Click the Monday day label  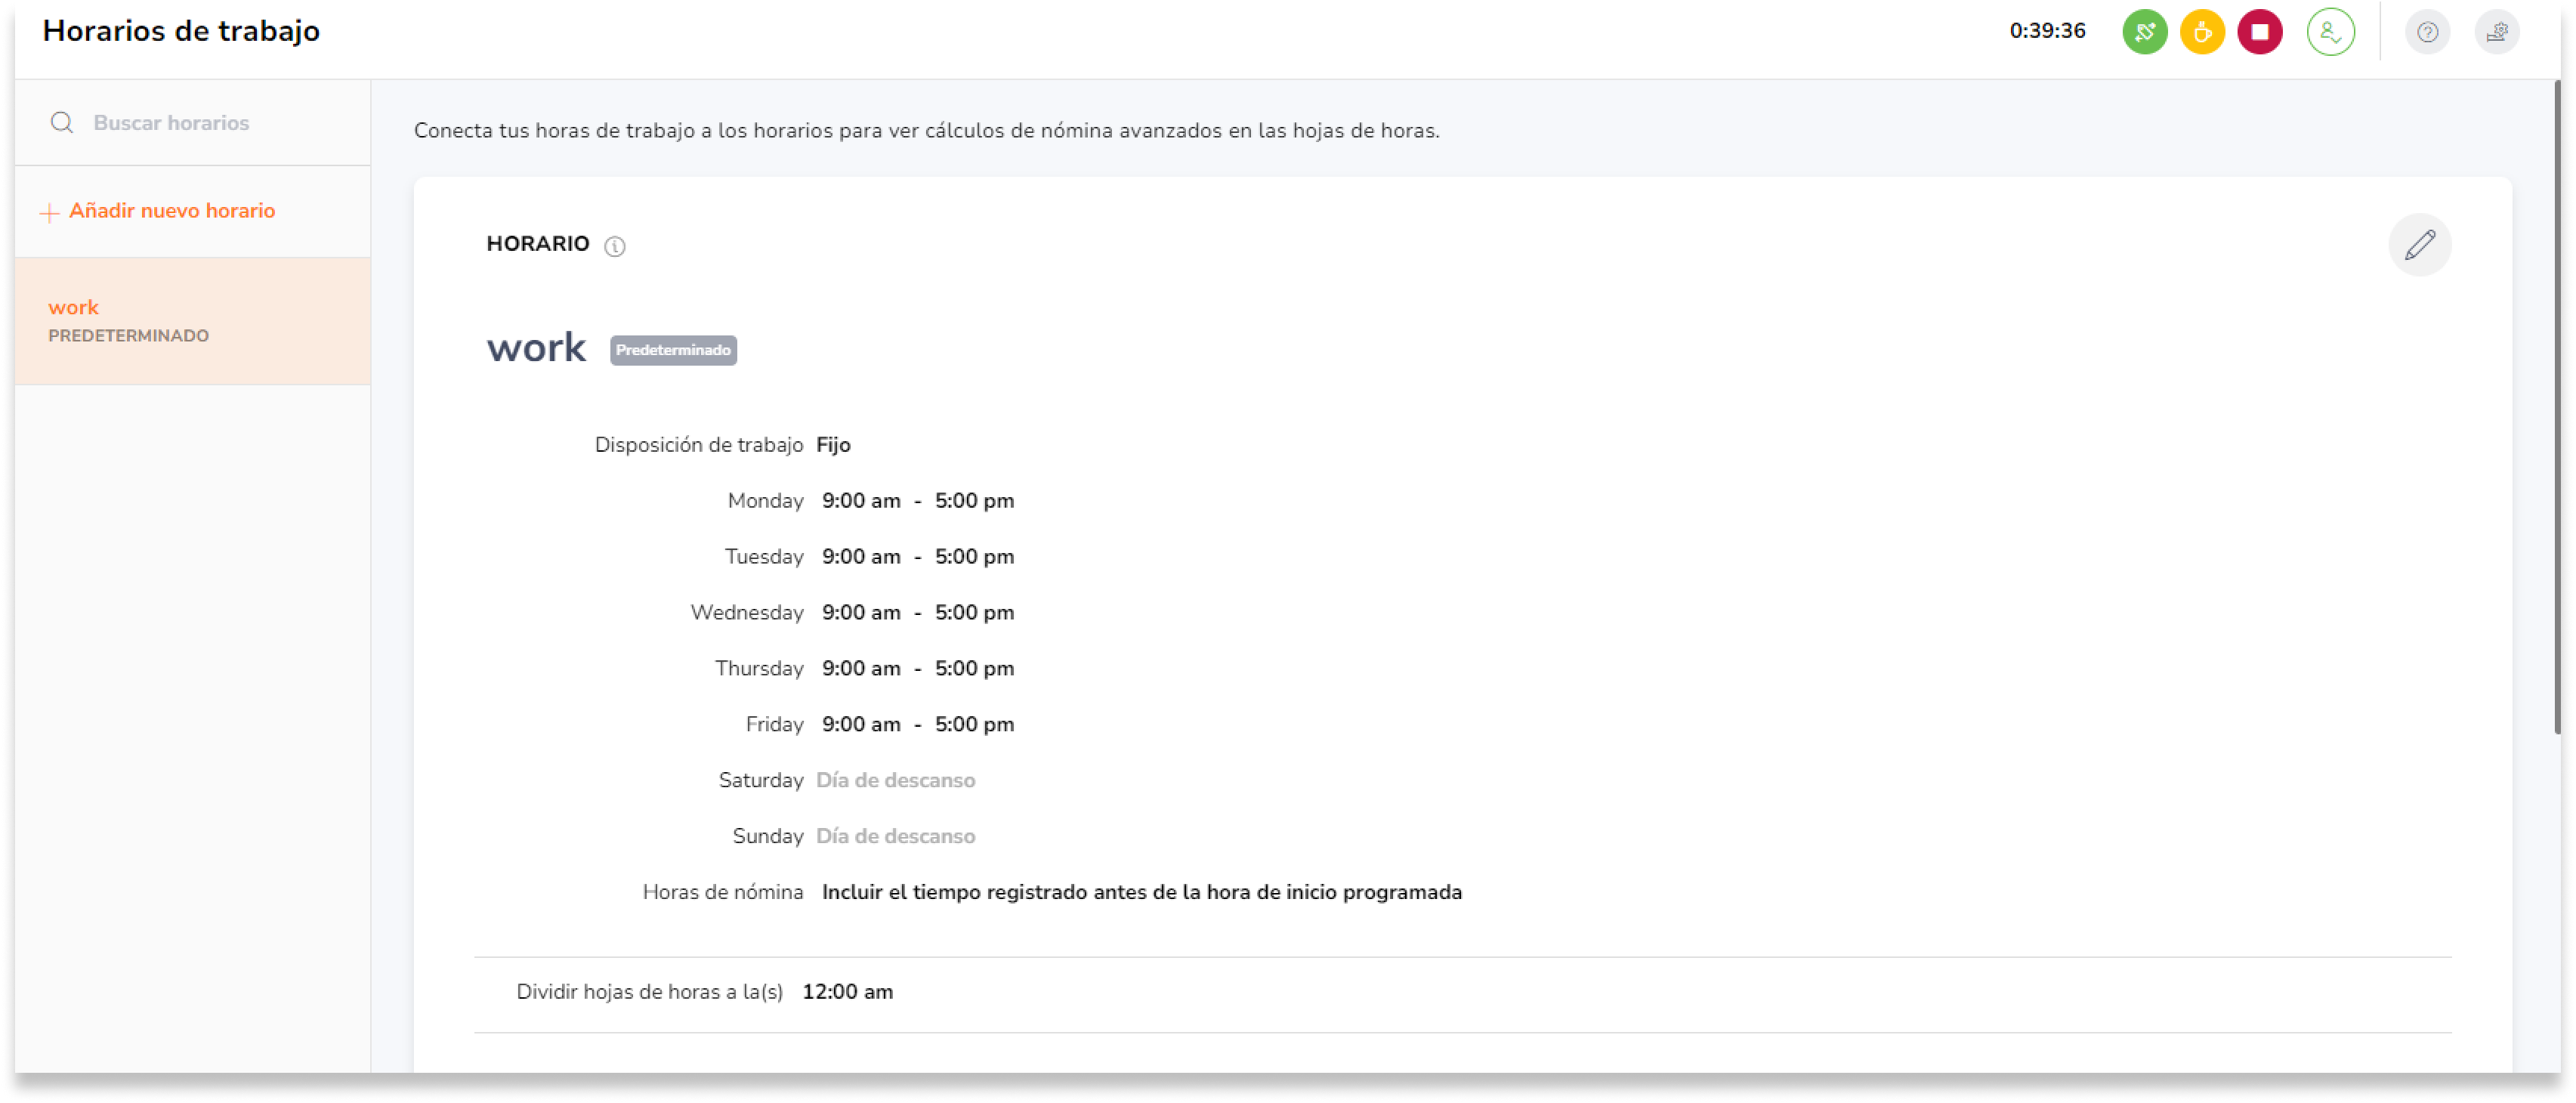coord(765,501)
